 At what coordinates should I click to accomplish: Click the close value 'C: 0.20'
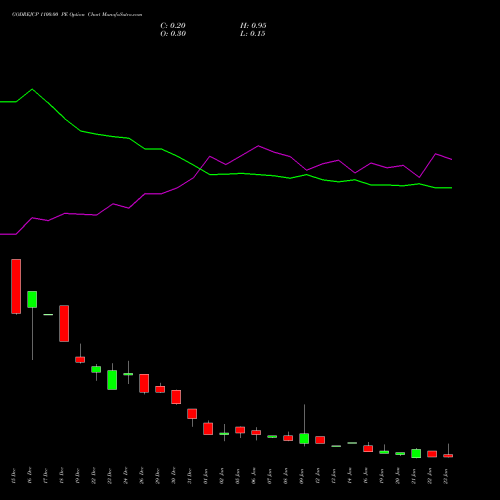(x=173, y=26)
